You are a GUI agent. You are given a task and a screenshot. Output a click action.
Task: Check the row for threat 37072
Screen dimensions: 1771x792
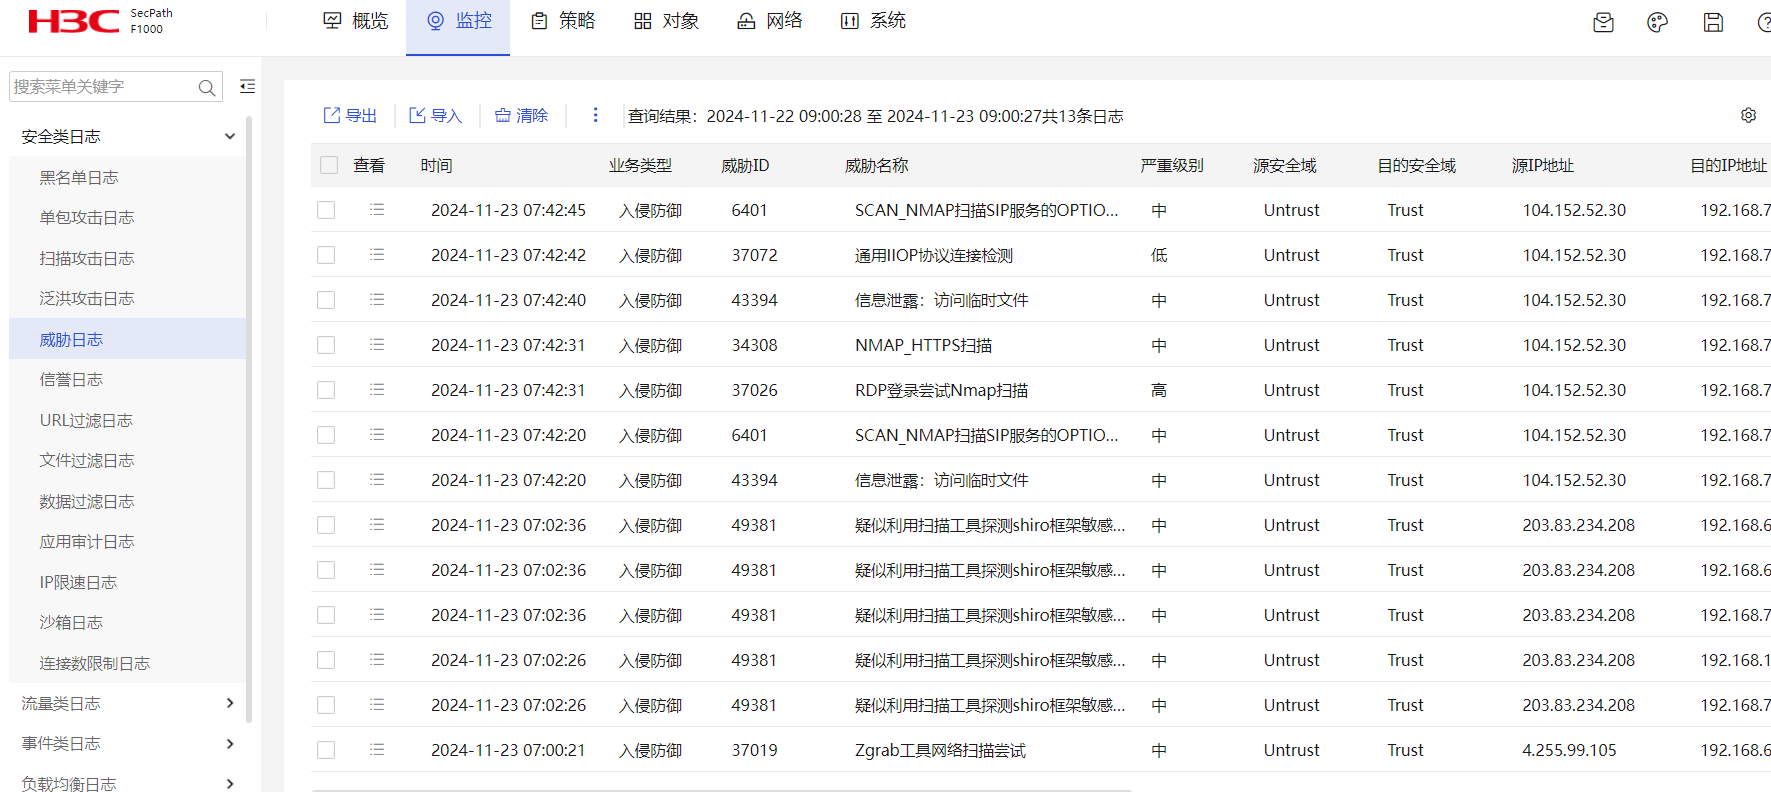pos(326,255)
